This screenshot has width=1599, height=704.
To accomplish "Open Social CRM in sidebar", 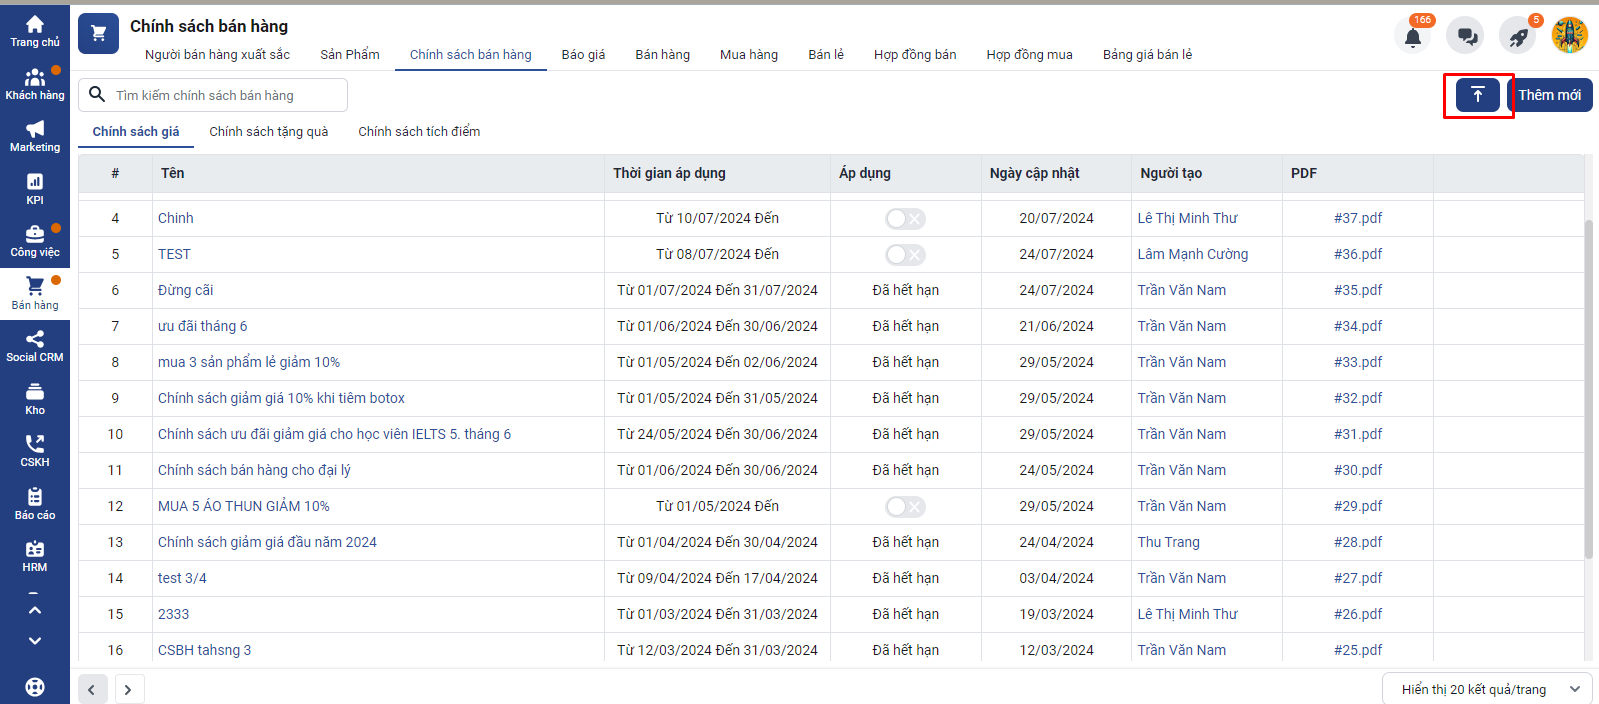I will [x=35, y=346].
